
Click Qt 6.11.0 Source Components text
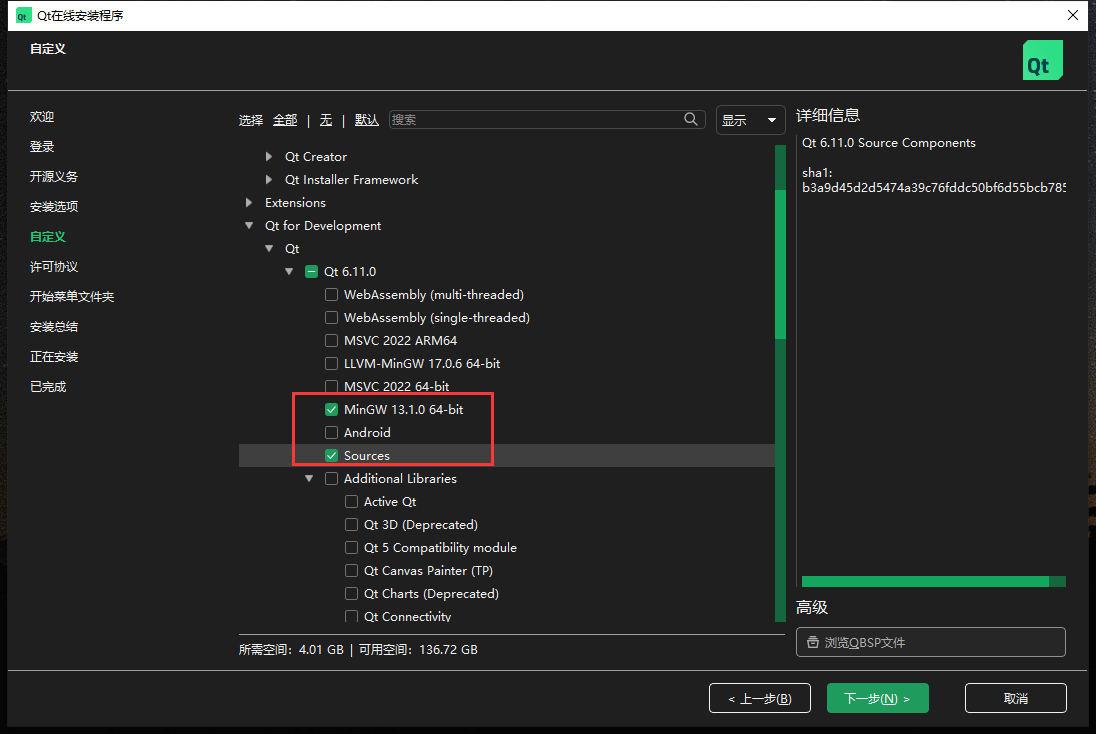coord(888,143)
